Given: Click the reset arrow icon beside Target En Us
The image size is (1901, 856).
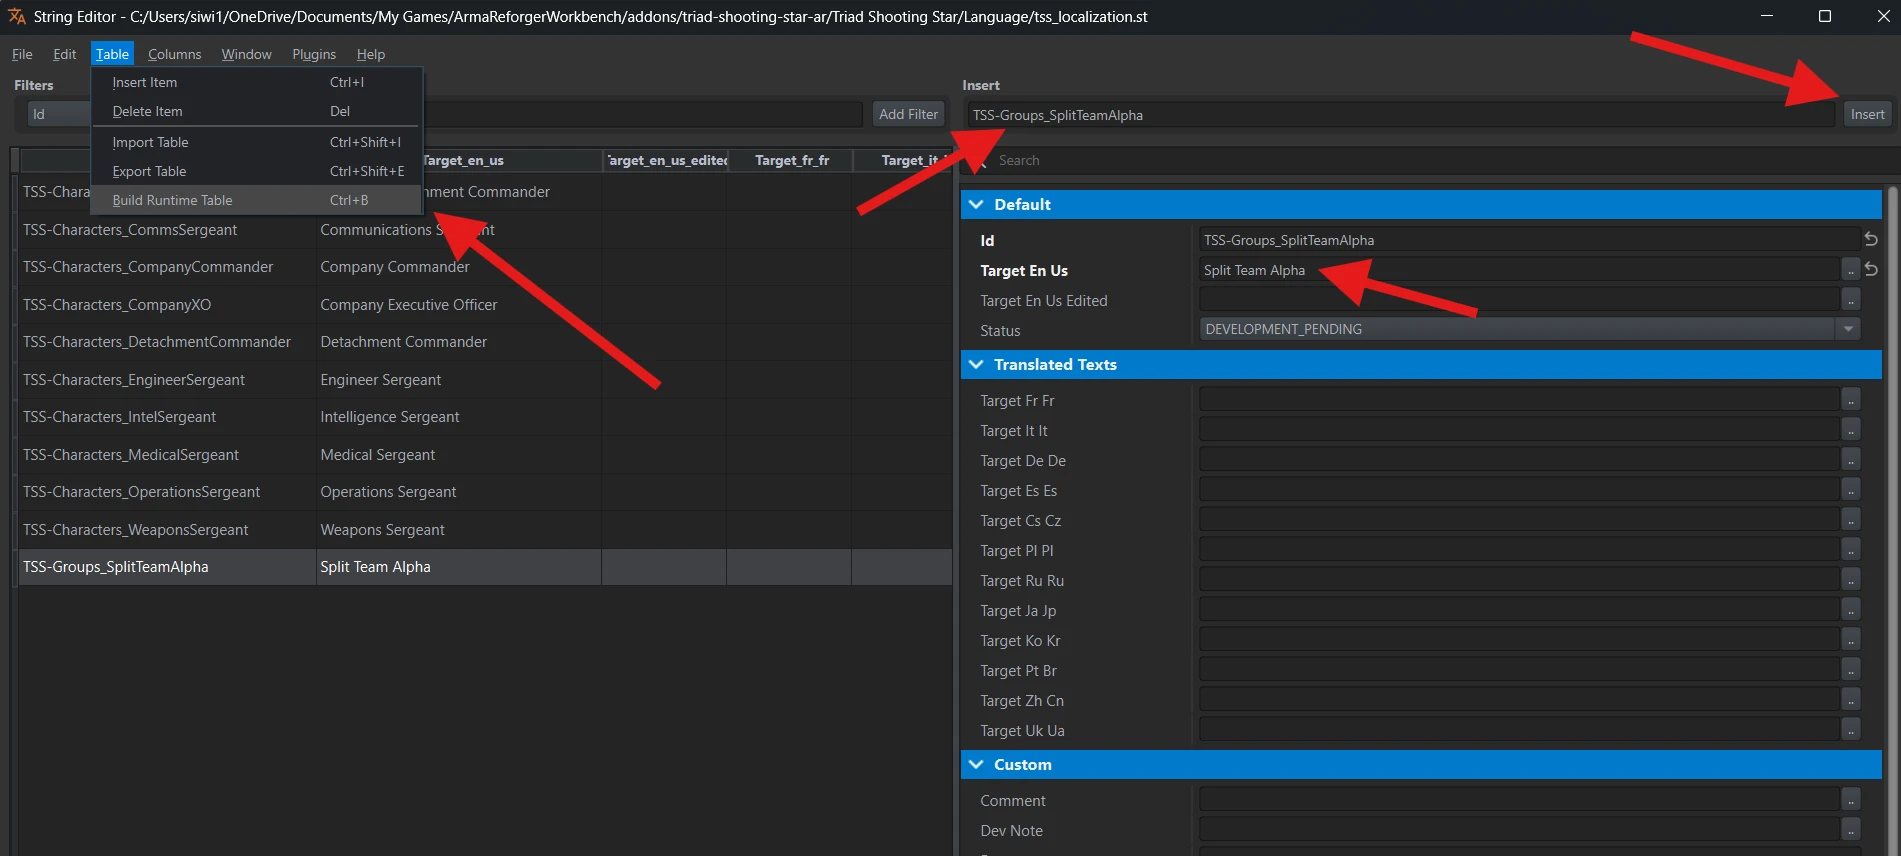Looking at the screenshot, I should pos(1870,270).
